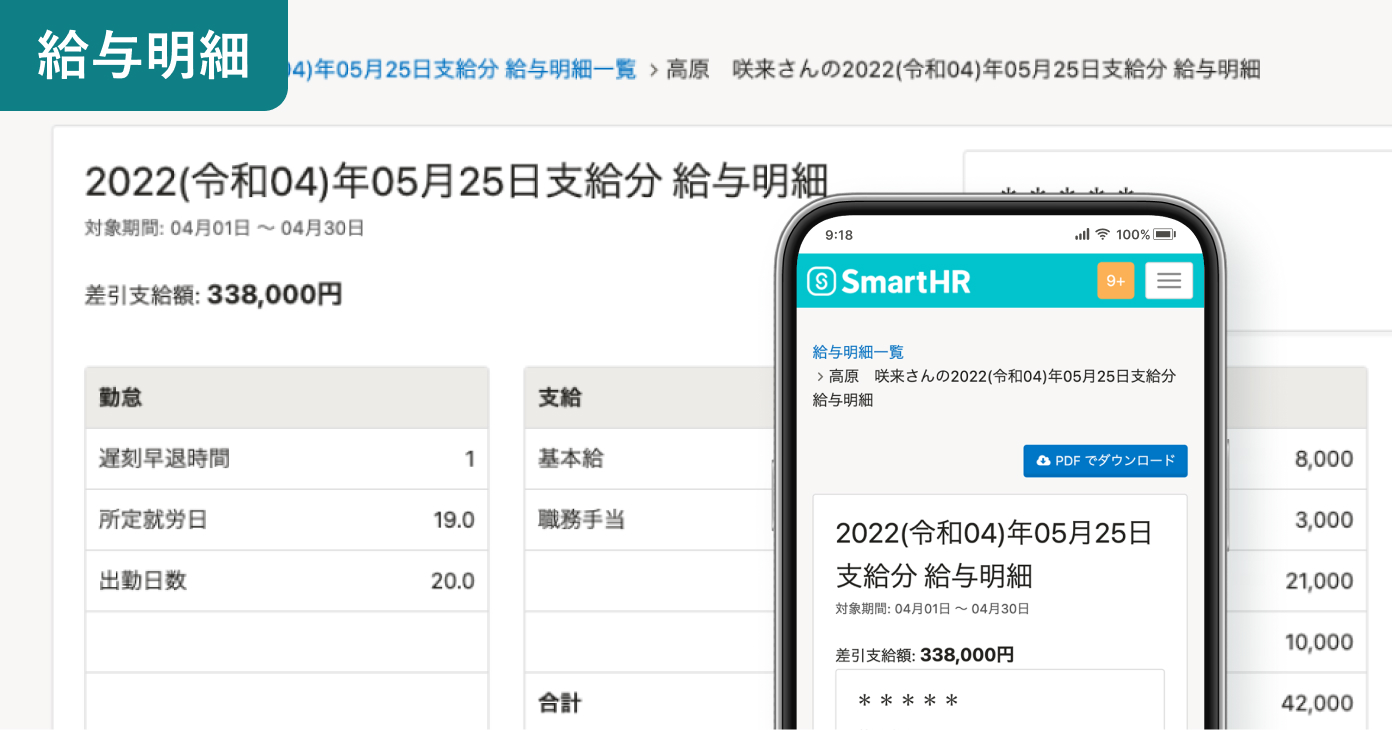The height and width of the screenshot is (730, 1392).
Task: Click the 20.0 value for 出勤日数
Action: (453, 581)
